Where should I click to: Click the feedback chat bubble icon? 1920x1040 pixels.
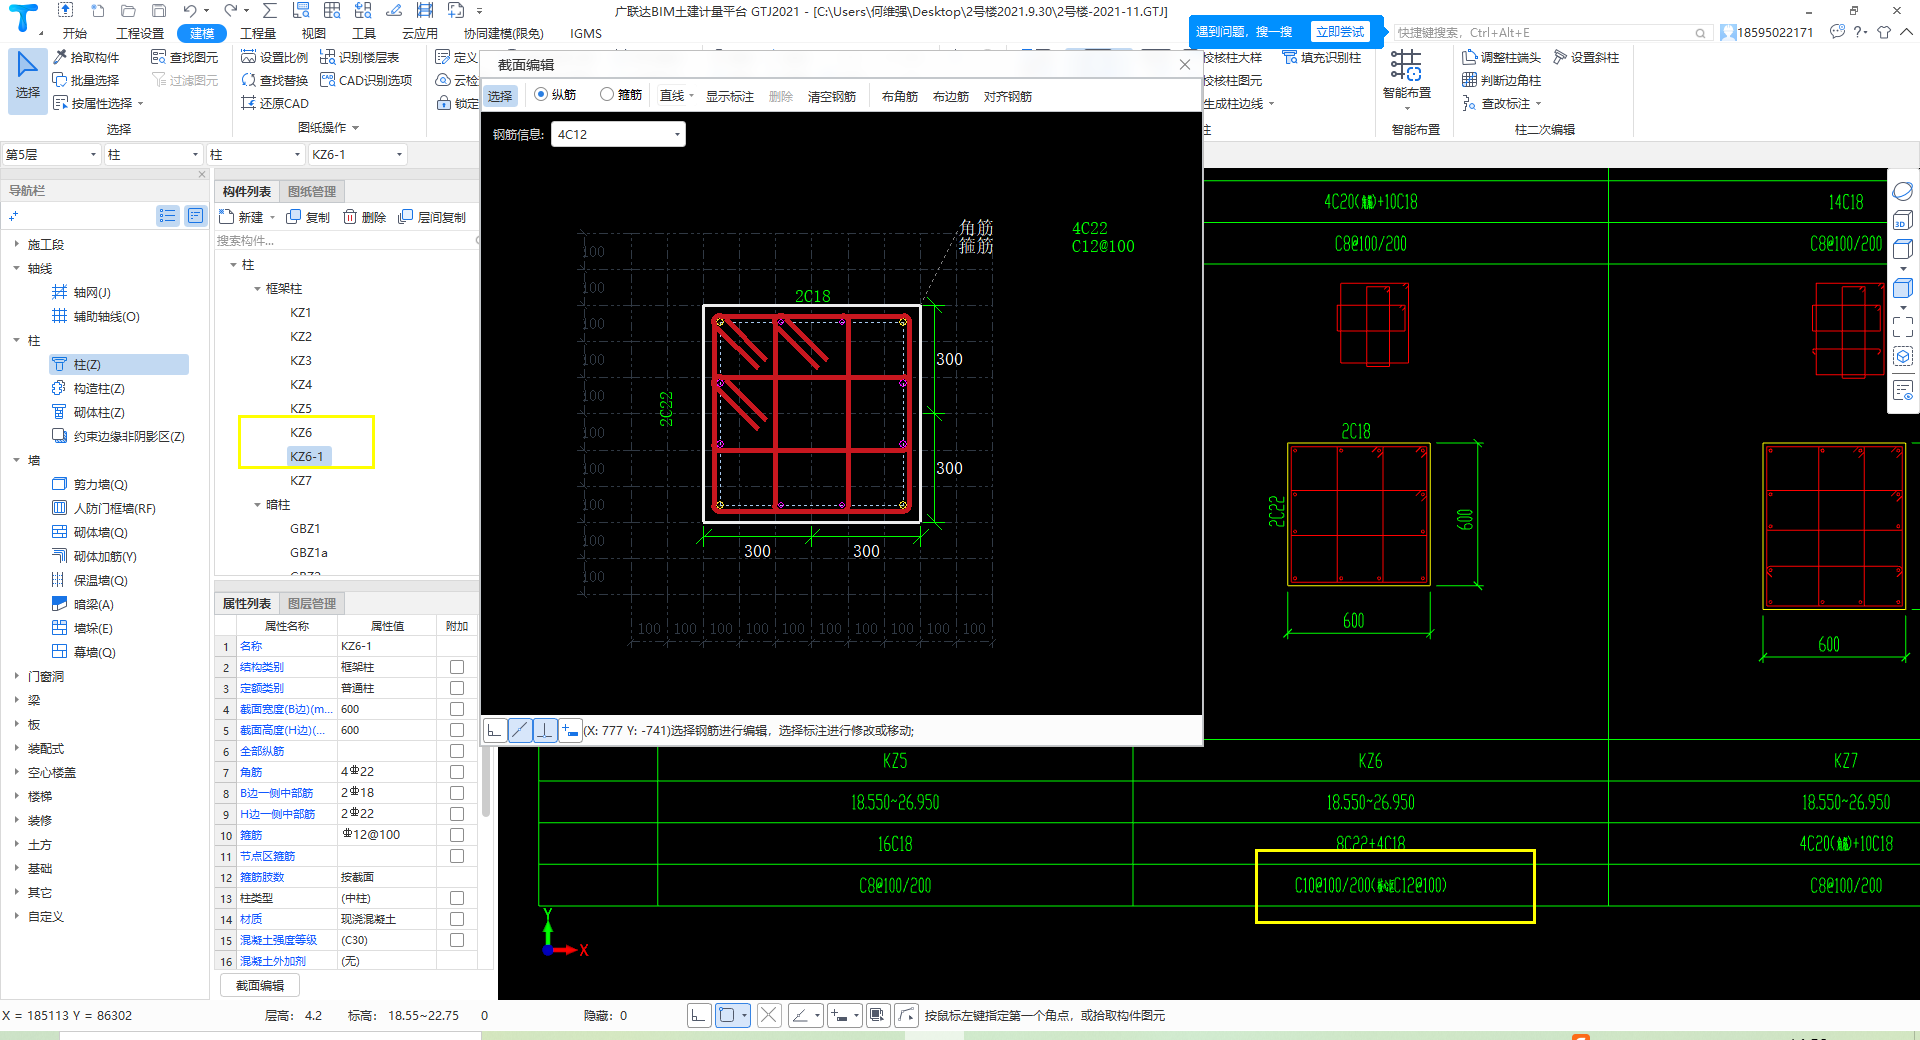tap(1837, 32)
